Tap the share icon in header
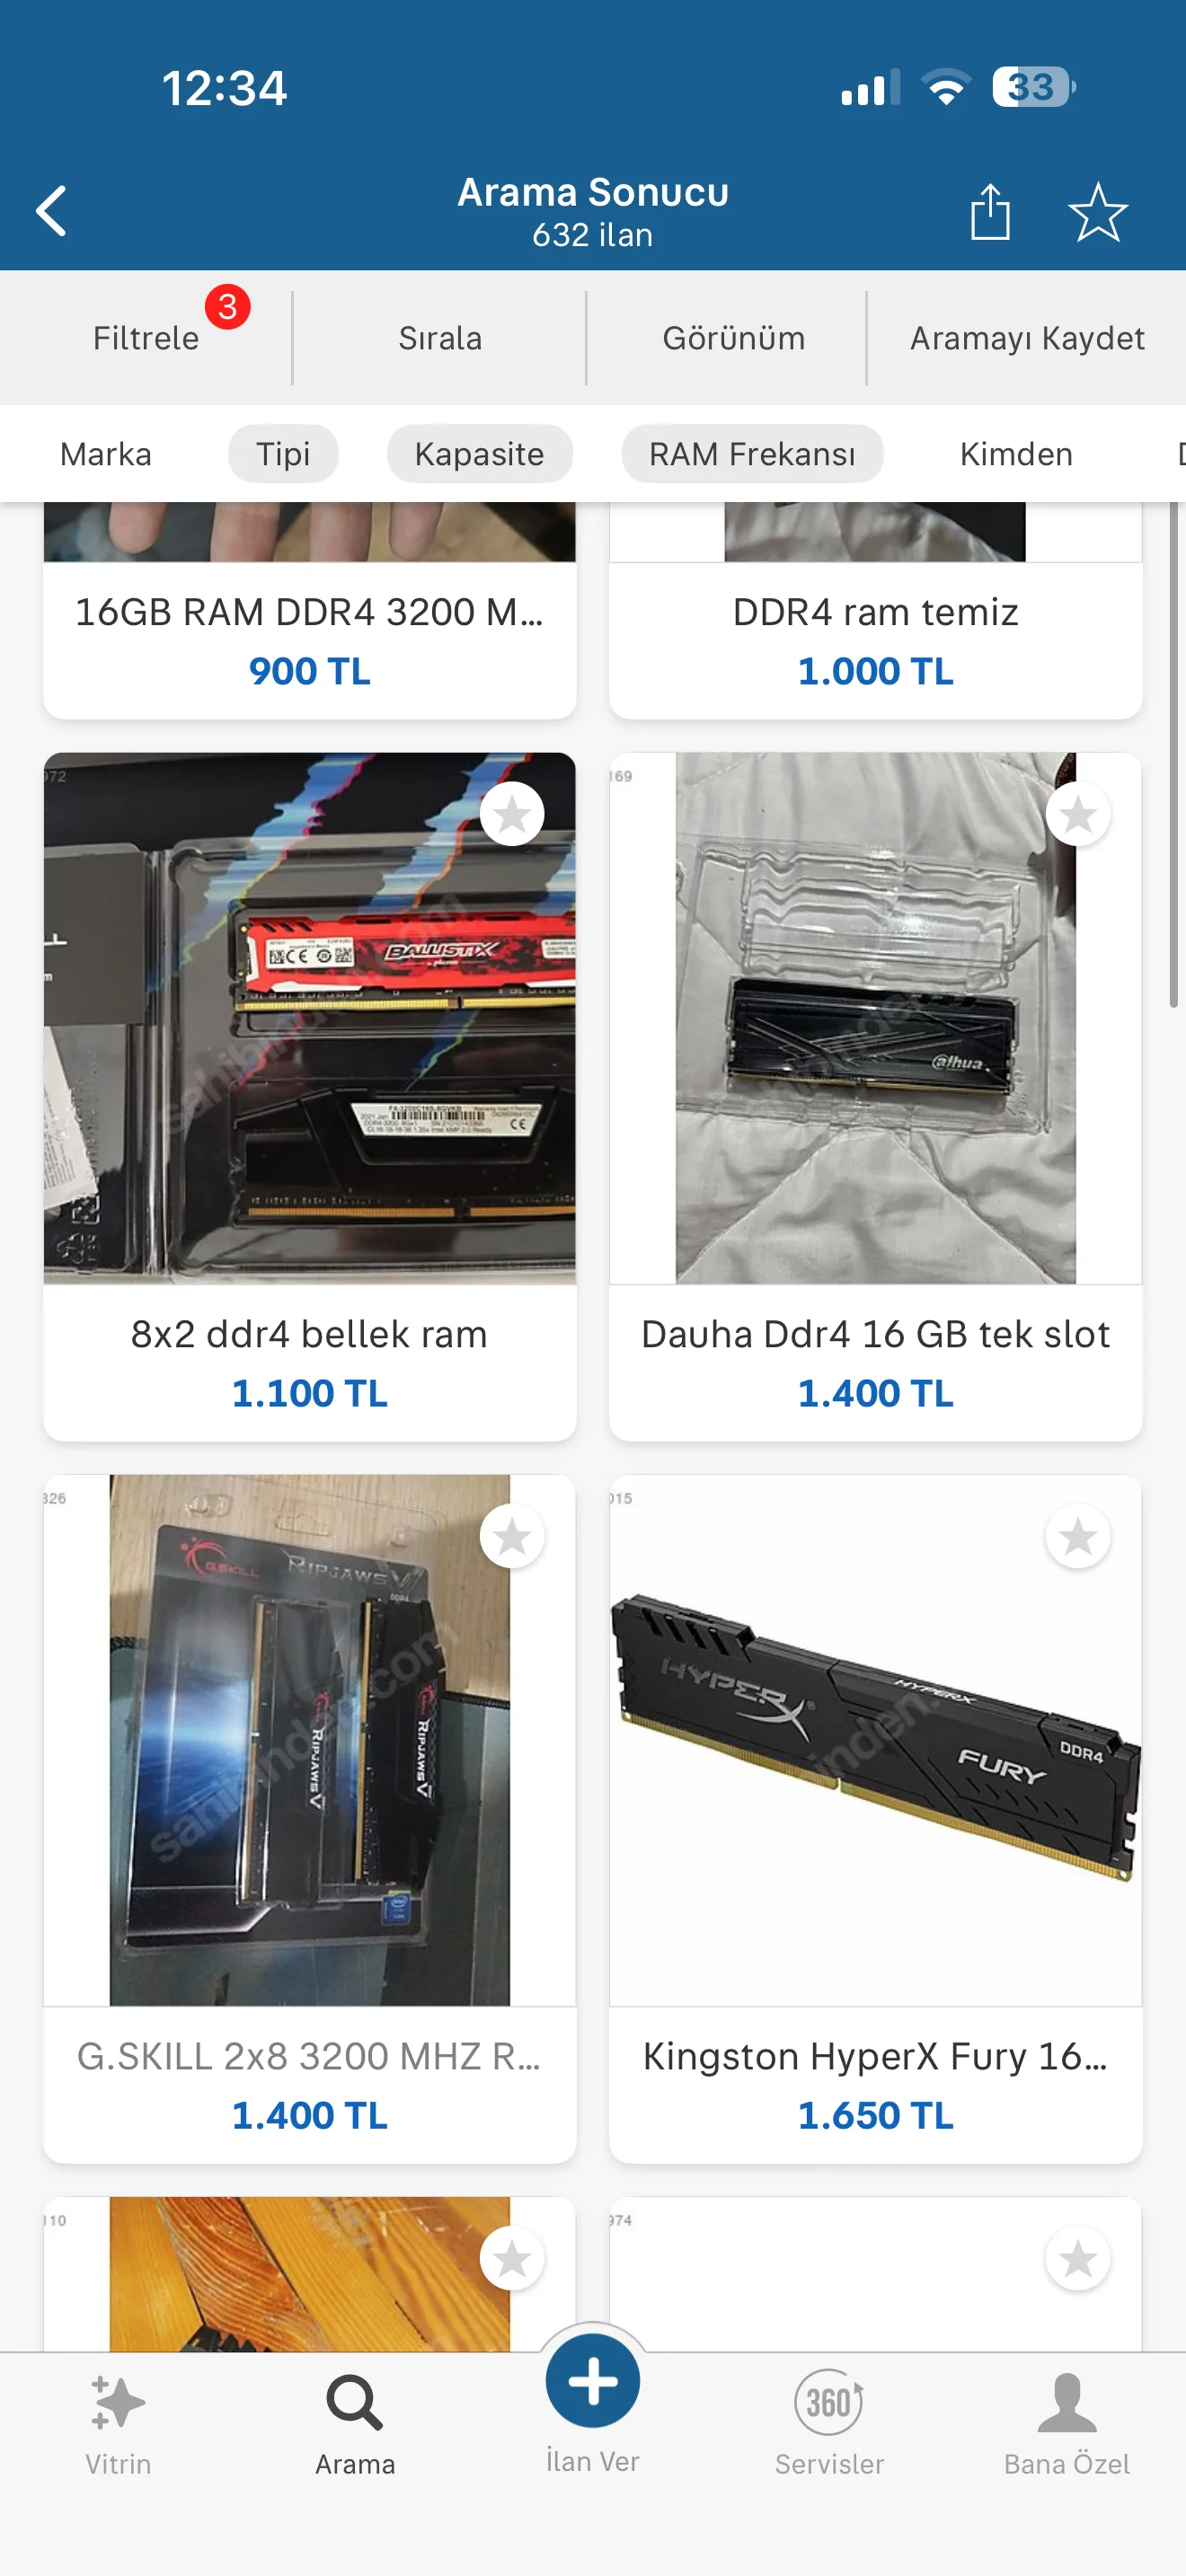 990,211
